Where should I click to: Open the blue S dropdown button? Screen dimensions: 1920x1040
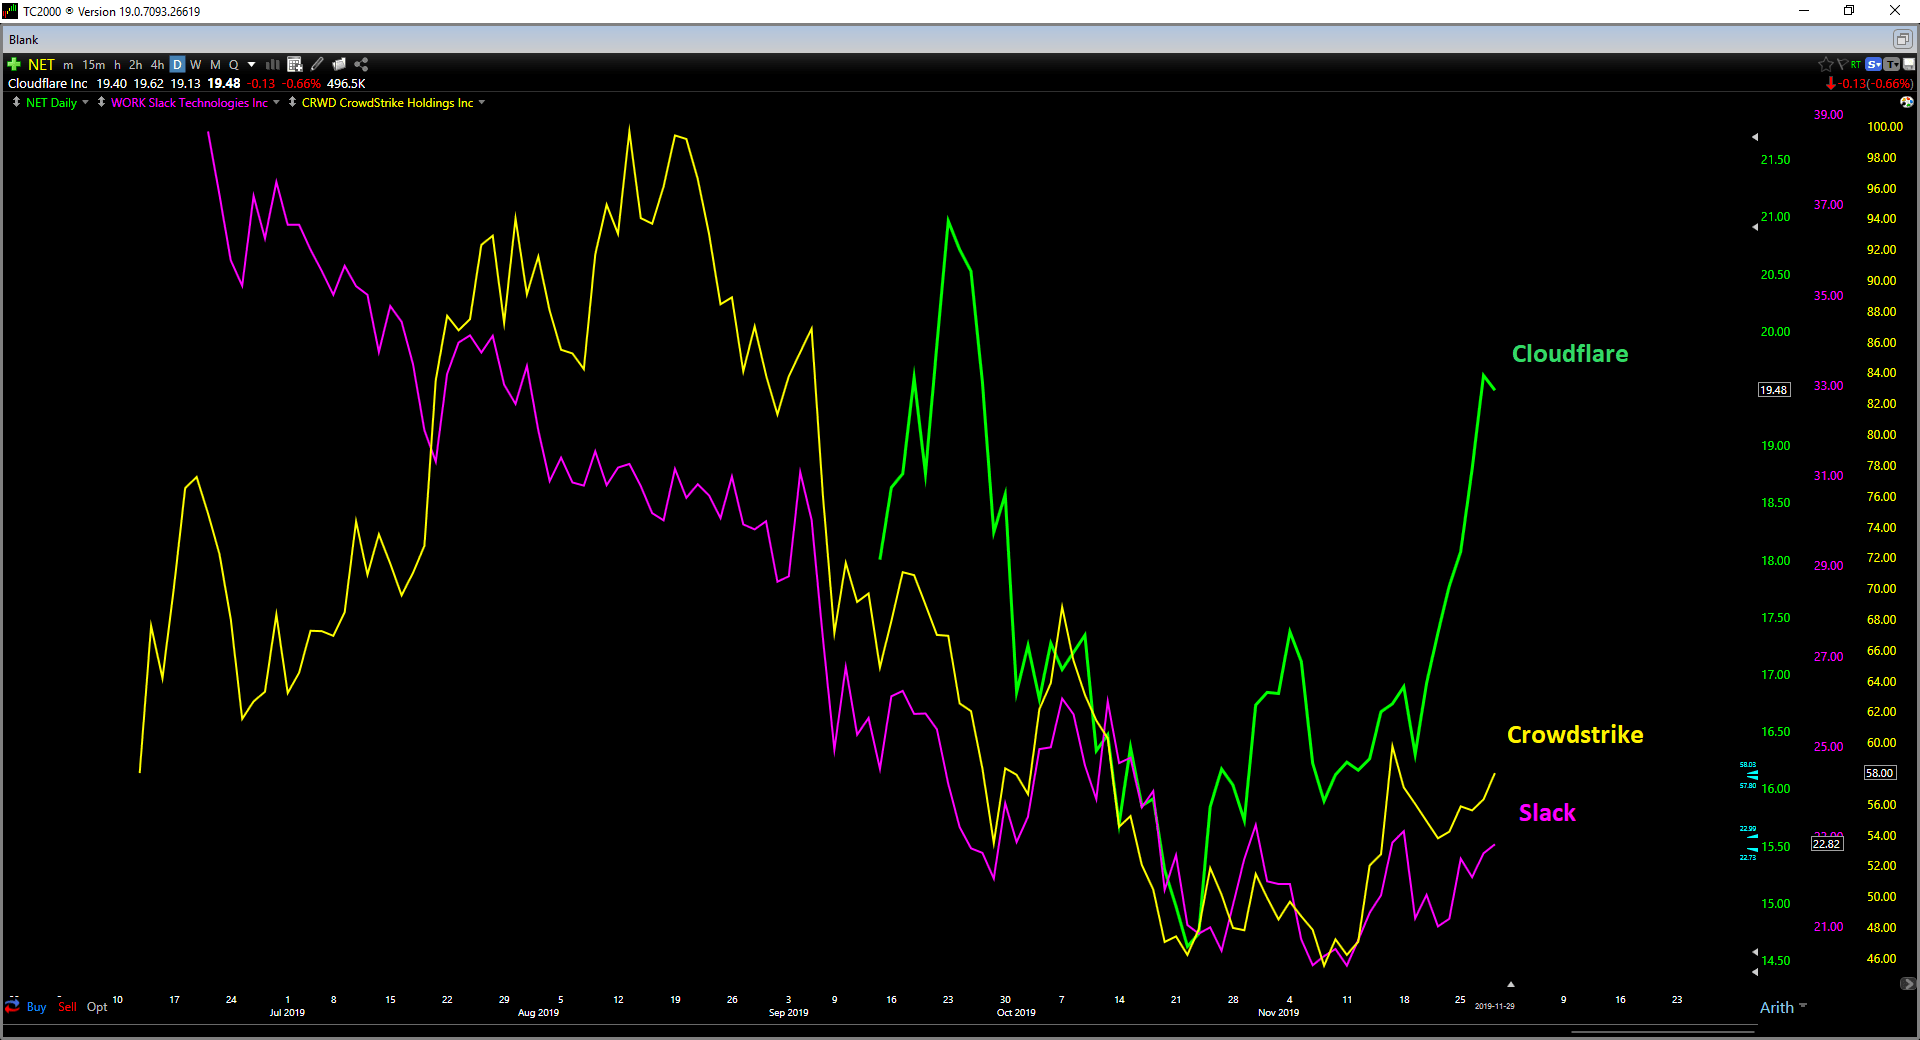1874,64
